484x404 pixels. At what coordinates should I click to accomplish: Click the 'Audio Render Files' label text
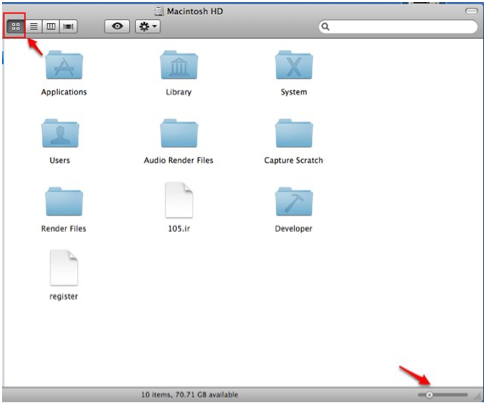coord(178,160)
